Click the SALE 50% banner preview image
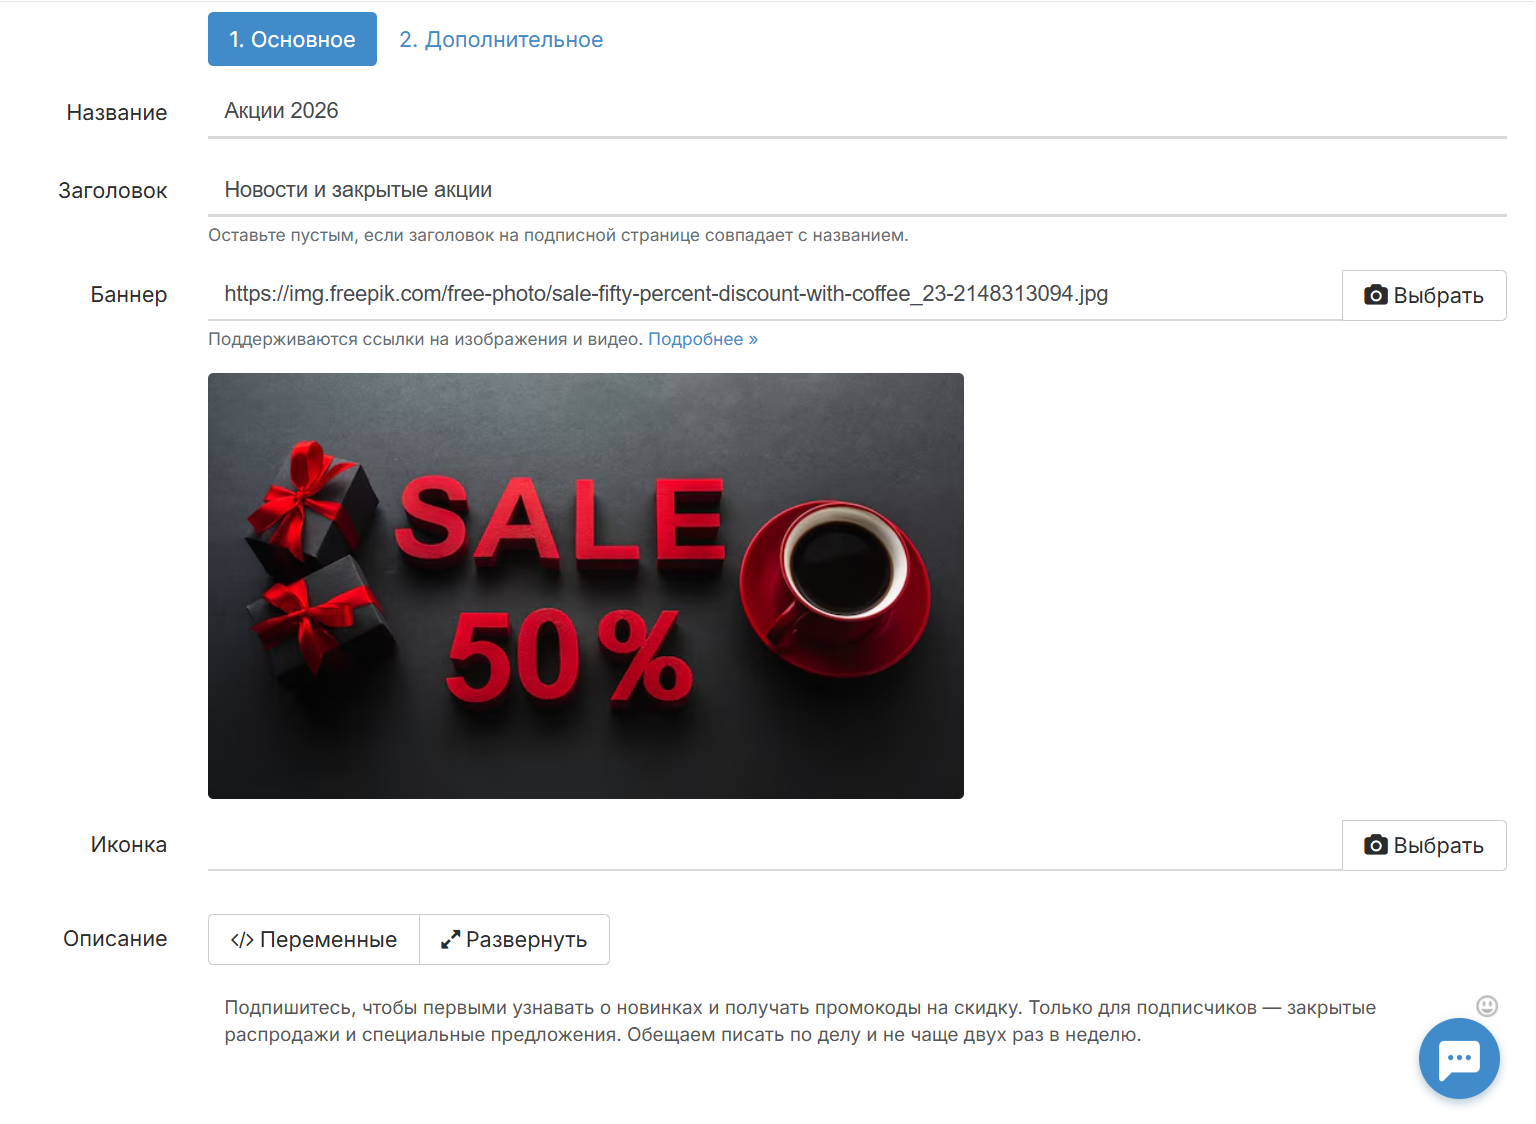The image size is (1536, 1124). point(586,586)
